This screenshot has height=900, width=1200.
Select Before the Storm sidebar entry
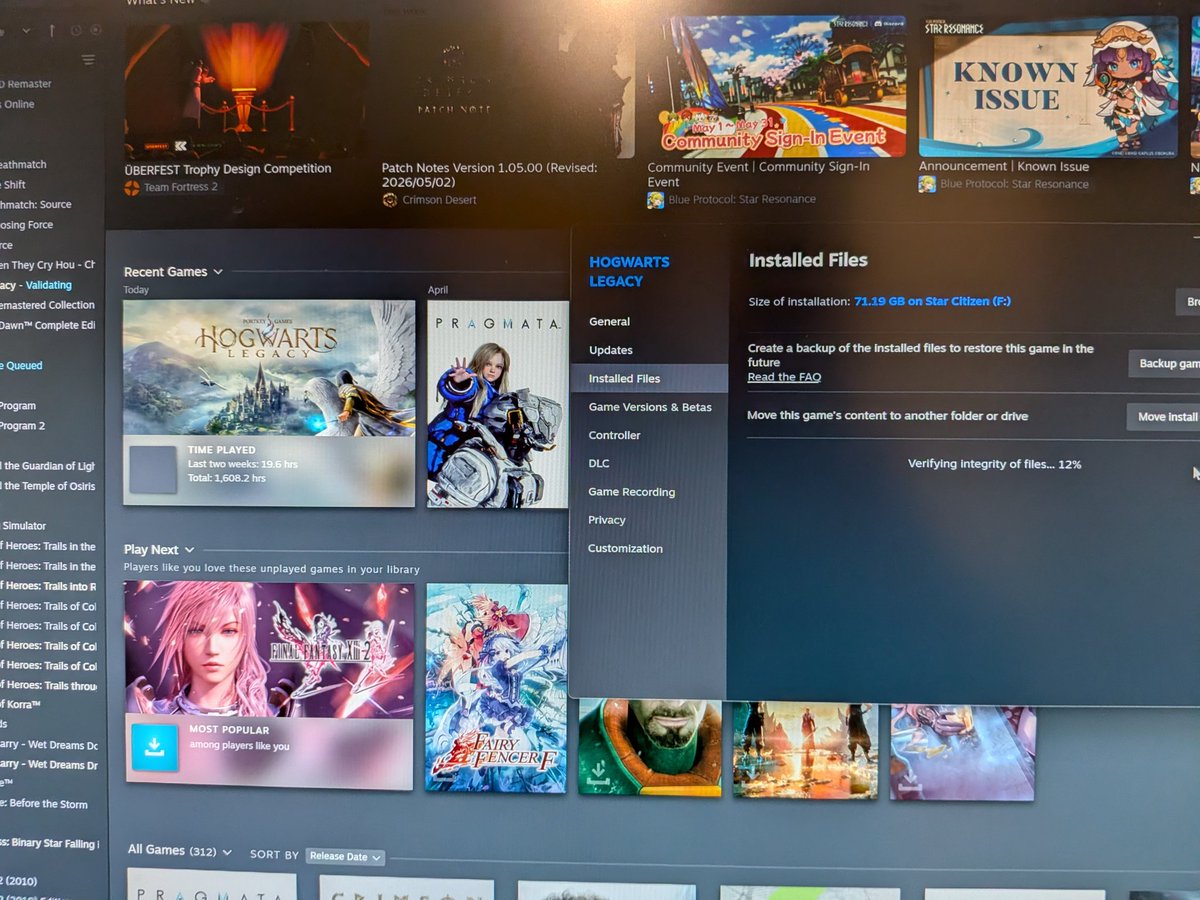[44, 804]
